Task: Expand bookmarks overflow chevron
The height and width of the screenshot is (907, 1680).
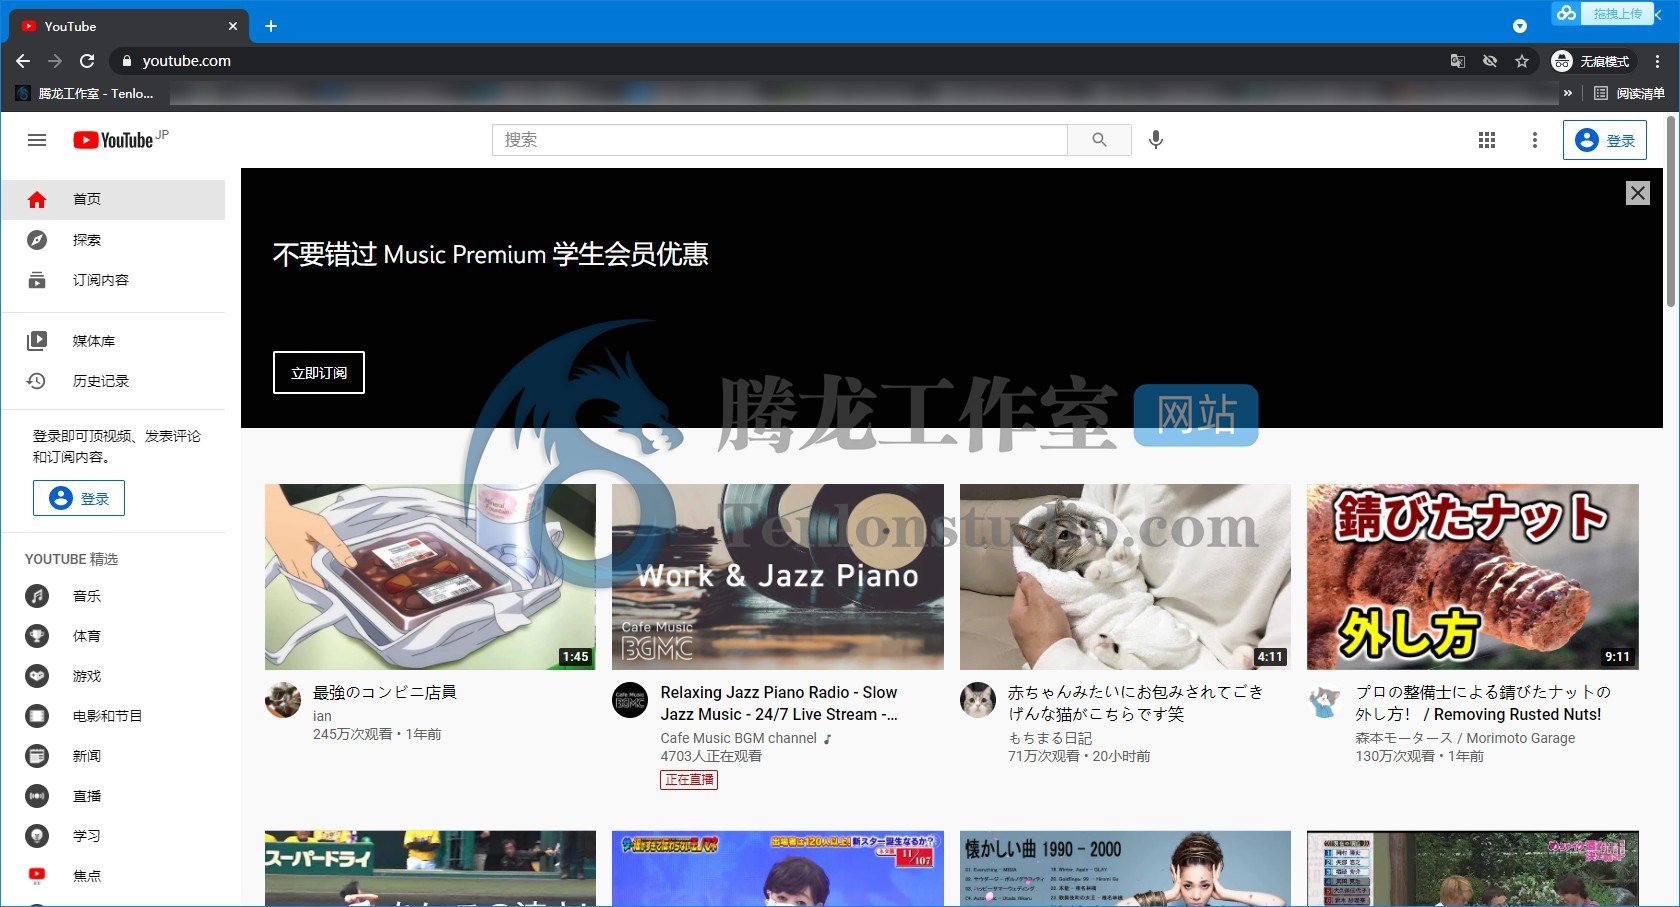Action: click(1568, 93)
